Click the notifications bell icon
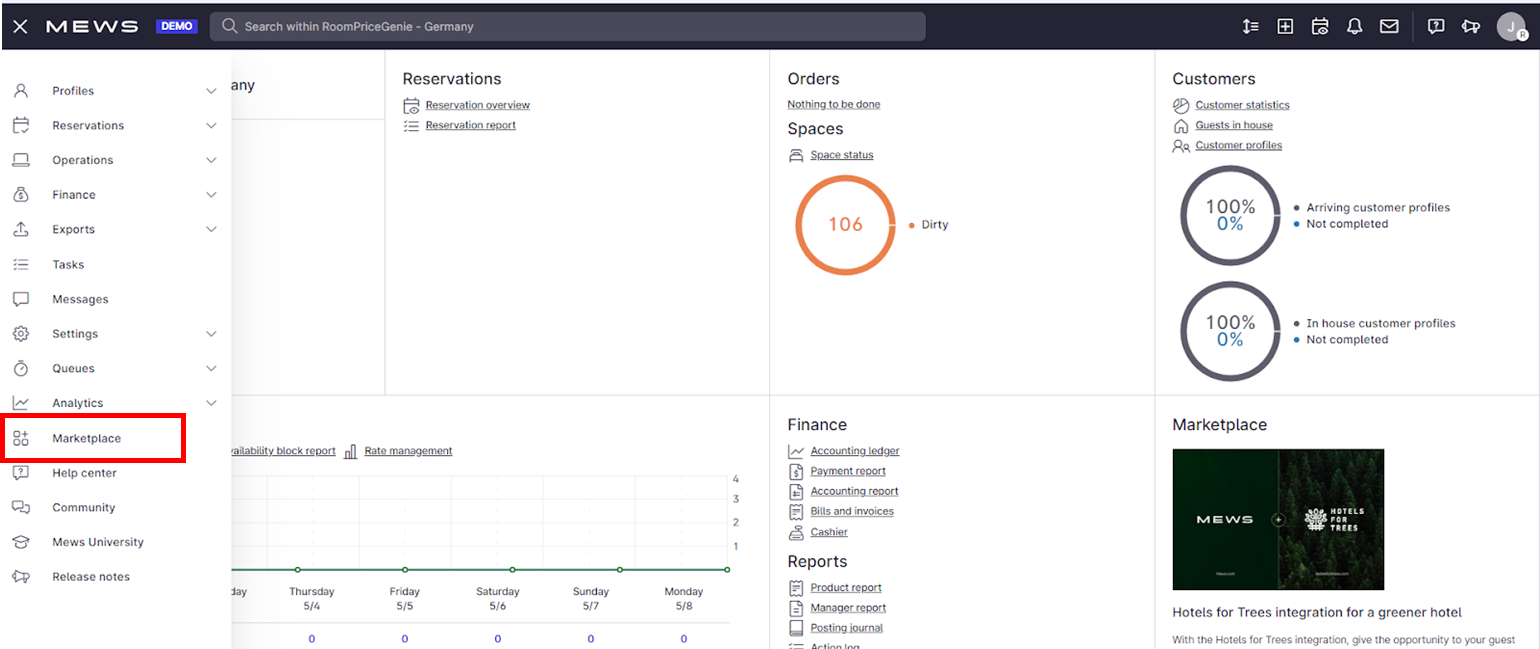 point(1354,27)
